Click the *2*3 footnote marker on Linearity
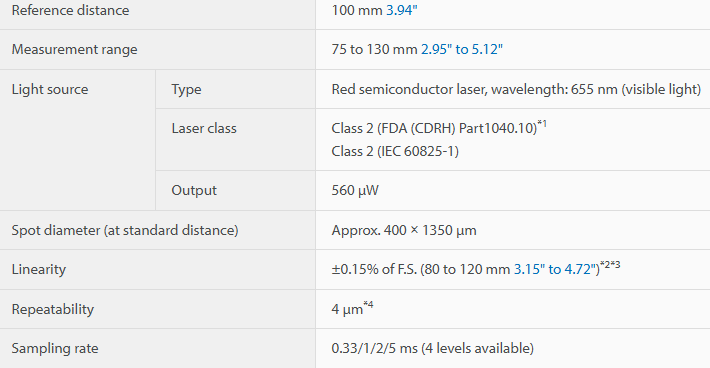The width and height of the screenshot is (710, 368). 610,265
